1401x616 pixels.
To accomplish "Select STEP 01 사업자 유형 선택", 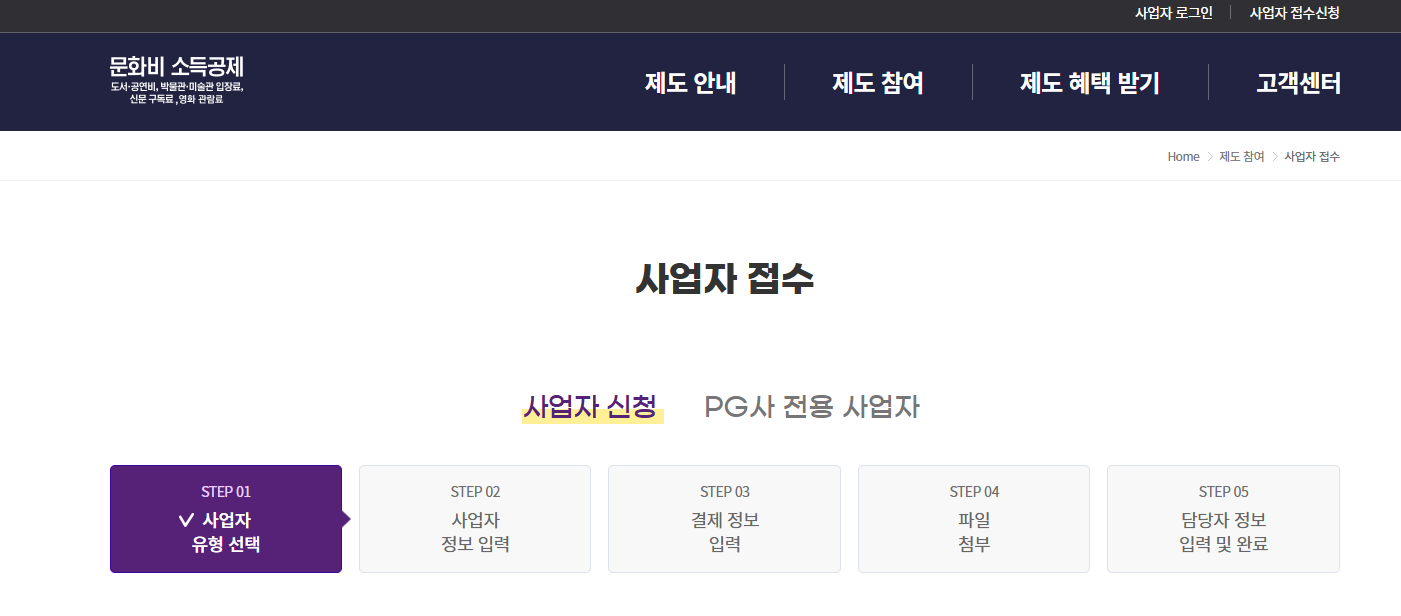I will click(226, 519).
